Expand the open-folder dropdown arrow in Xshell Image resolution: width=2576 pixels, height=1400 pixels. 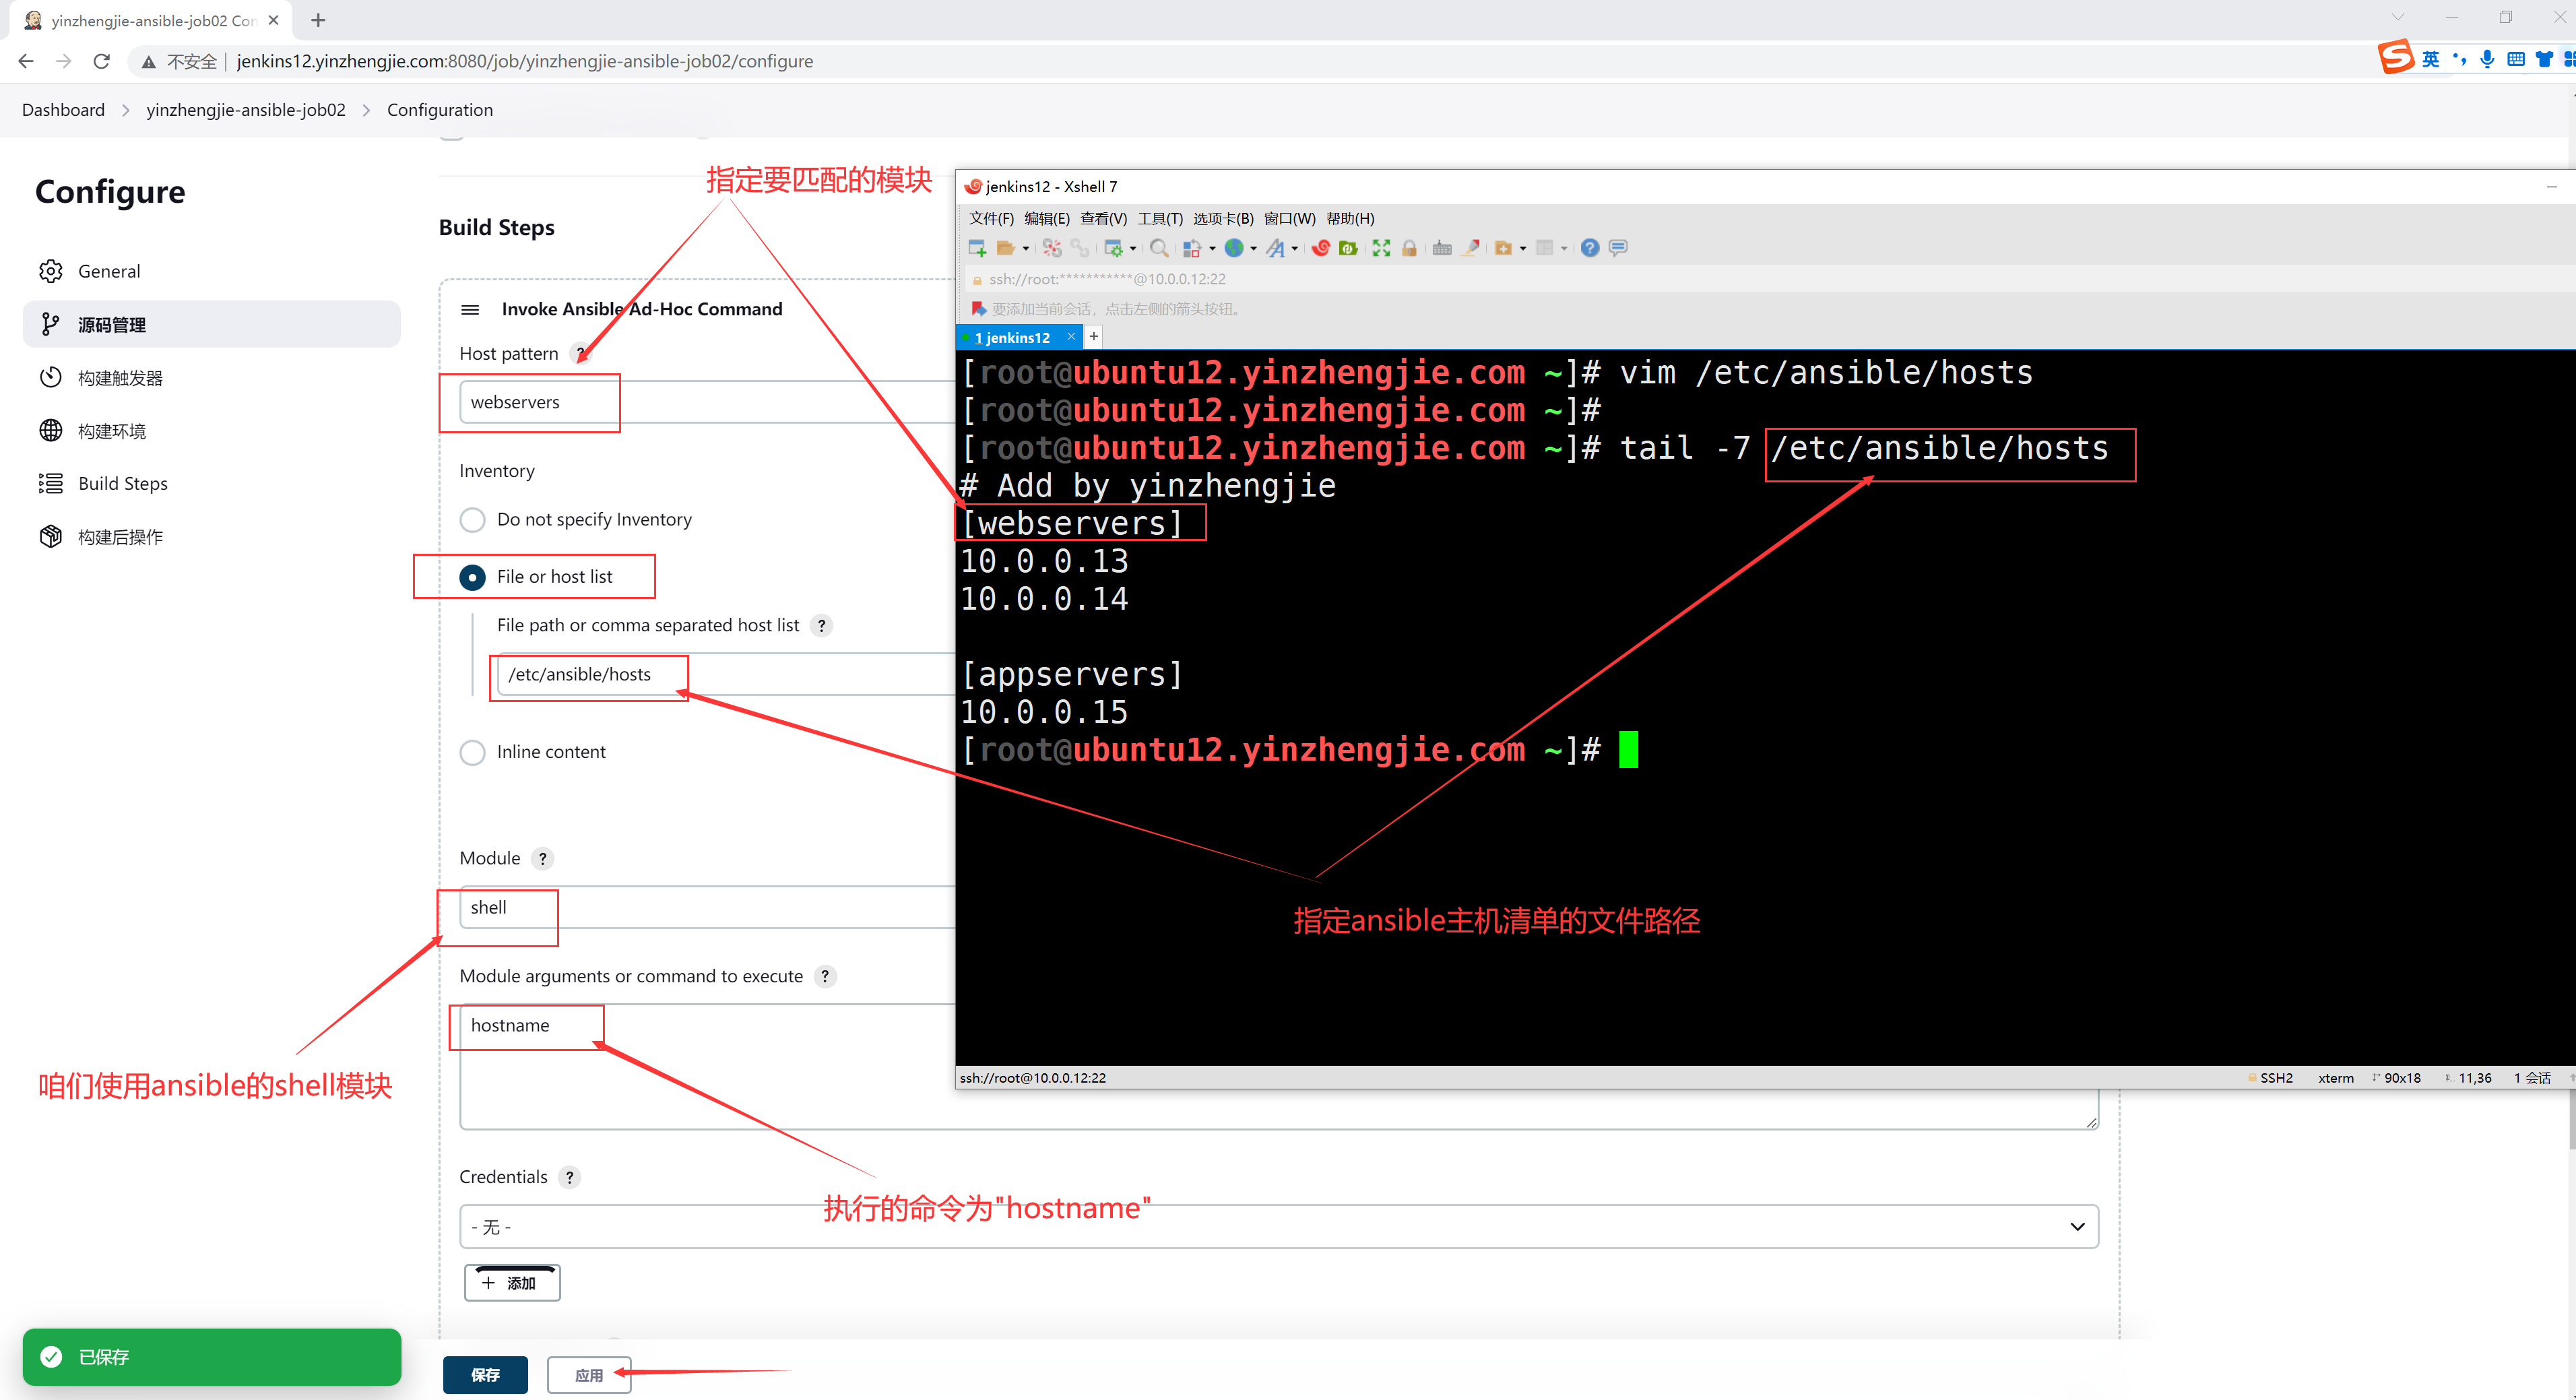coord(1026,249)
